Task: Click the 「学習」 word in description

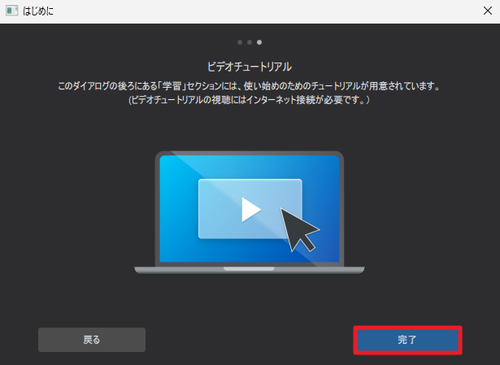Action: click(x=172, y=86)
